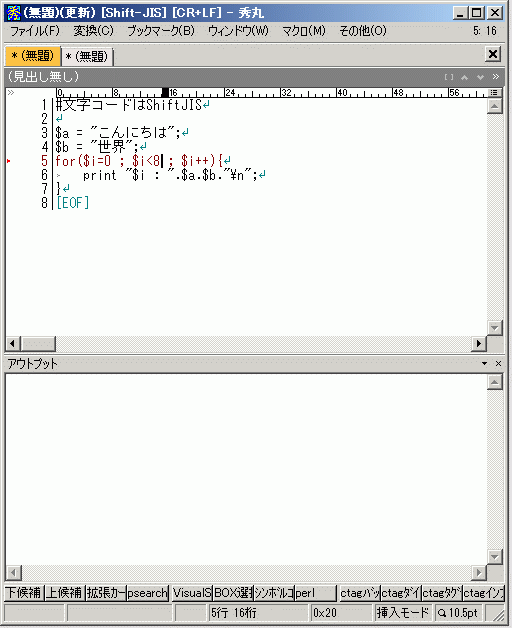Switch to the second (無題) tab
Viewport: 512px width, 628px height.
87,56
